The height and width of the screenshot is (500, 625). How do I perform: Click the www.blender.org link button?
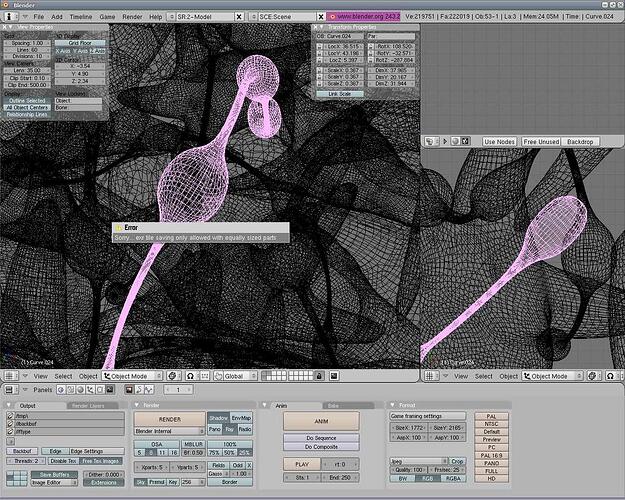[x=364, y=17]
